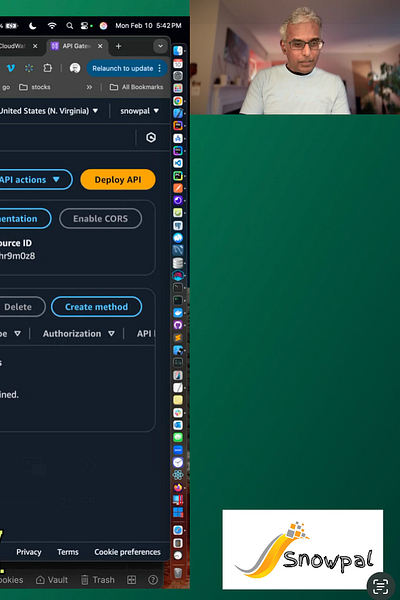Open the Chrome profile avatar
Viewport: 400px width, 600px height.
click(75, 68)
